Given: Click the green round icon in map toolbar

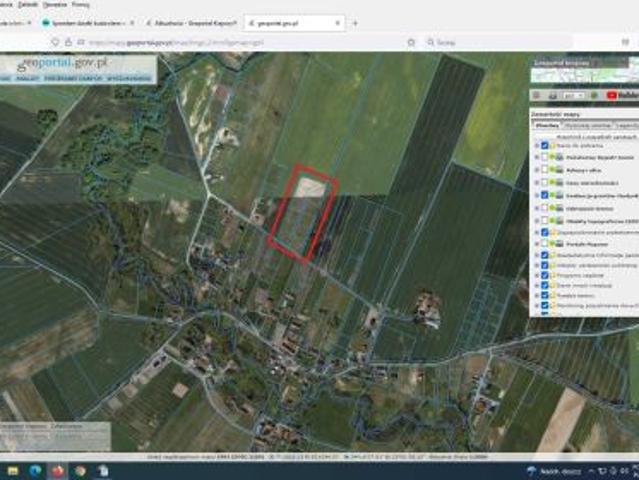Looking at the screenshot, I should click(595, 95).
